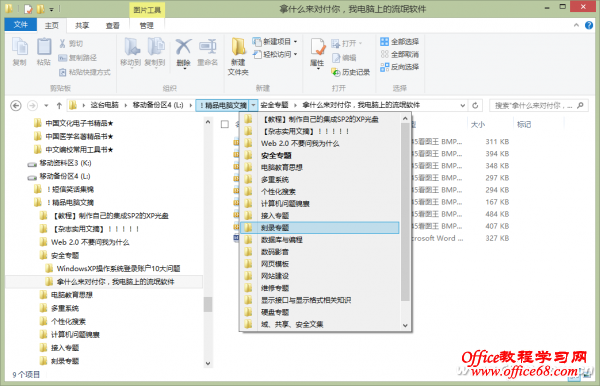Click the 327 KB Word document row
600x386 pixels.
[497, 238]
